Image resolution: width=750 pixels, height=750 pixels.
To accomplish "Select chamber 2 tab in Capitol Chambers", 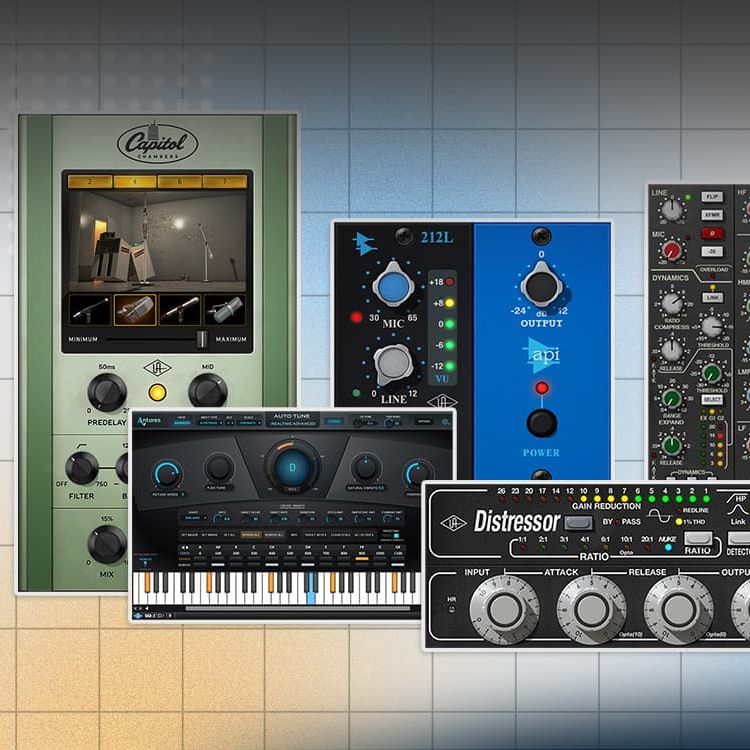I will pos(90,182).
